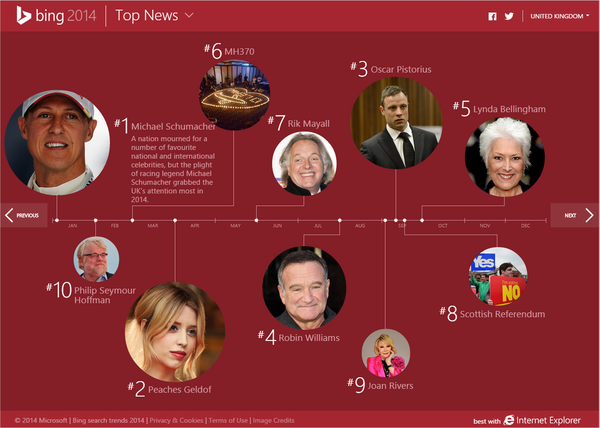Open Privacy & Cookies link
The image size is (600, 428).
(176, 420)
